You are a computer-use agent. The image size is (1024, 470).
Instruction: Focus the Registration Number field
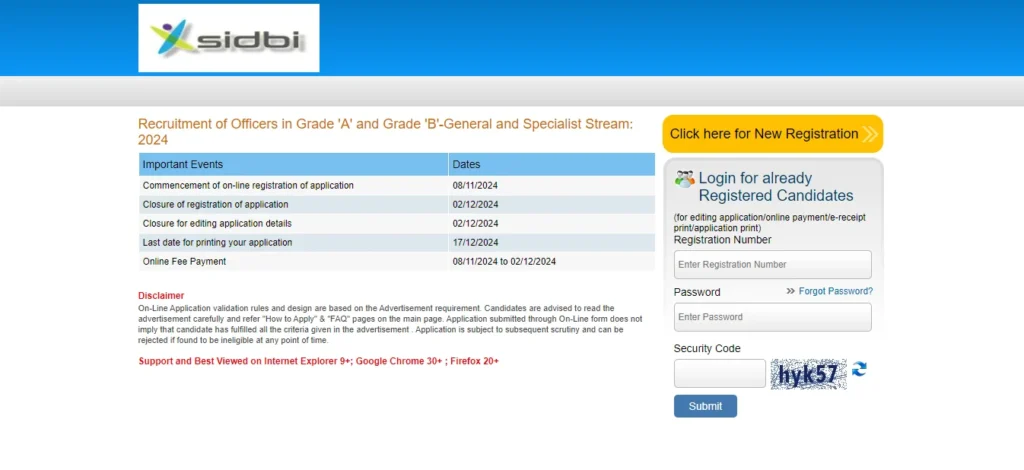click(773, 264)
